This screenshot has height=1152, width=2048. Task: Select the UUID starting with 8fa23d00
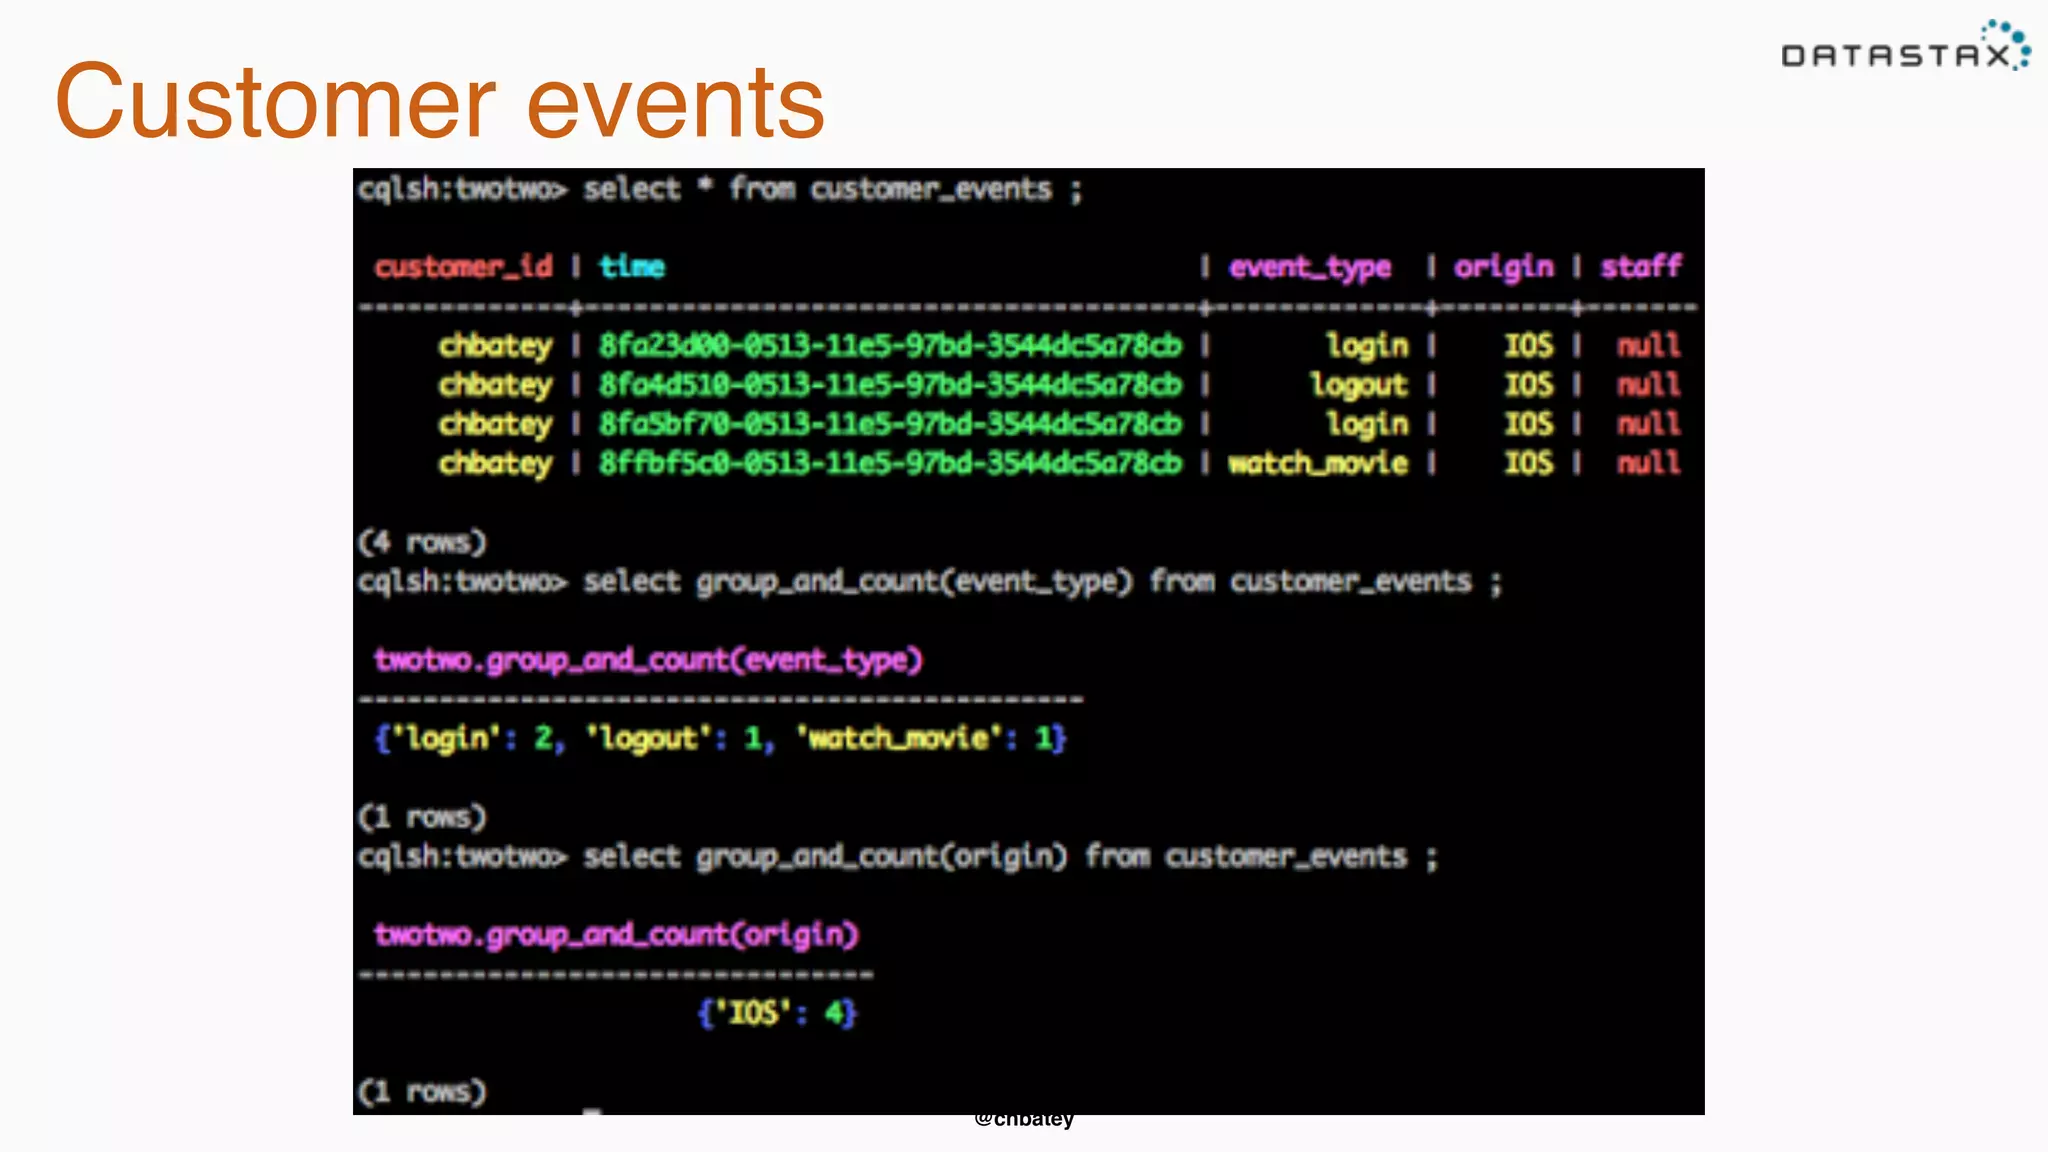point(890,346)
